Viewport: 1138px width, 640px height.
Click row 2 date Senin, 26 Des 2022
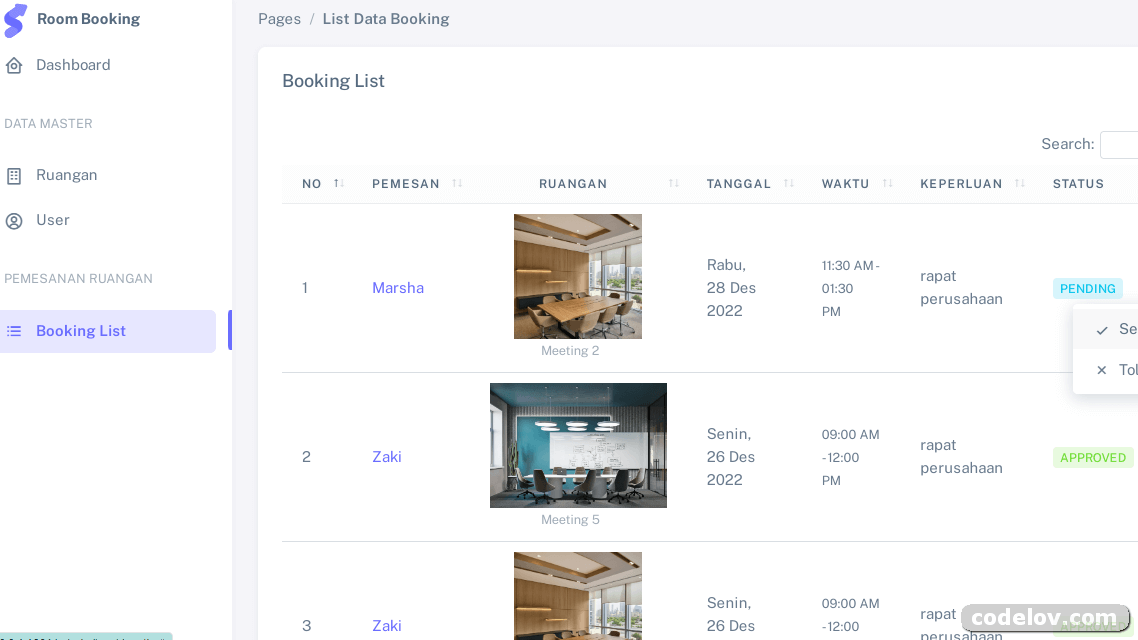[732, 457]
